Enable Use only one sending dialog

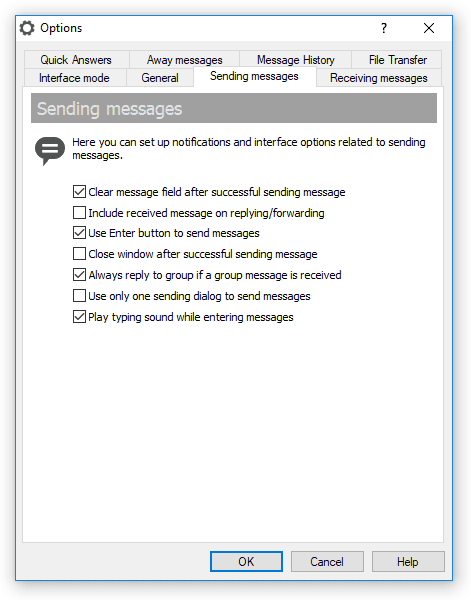pyautogui.click(x=79, y=296)
